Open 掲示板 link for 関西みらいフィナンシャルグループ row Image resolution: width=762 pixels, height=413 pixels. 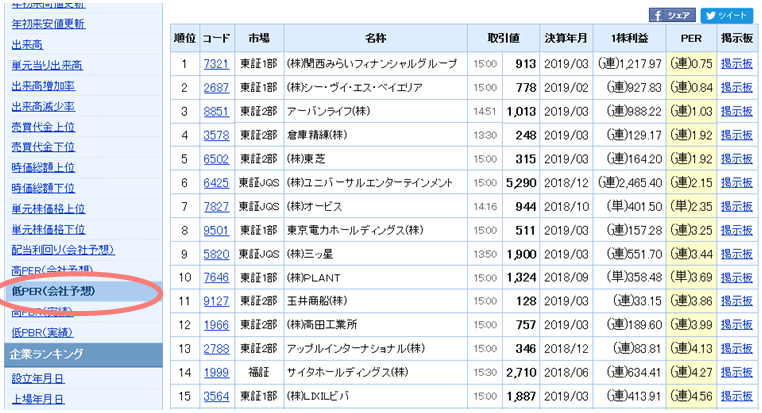coord(737,64)
